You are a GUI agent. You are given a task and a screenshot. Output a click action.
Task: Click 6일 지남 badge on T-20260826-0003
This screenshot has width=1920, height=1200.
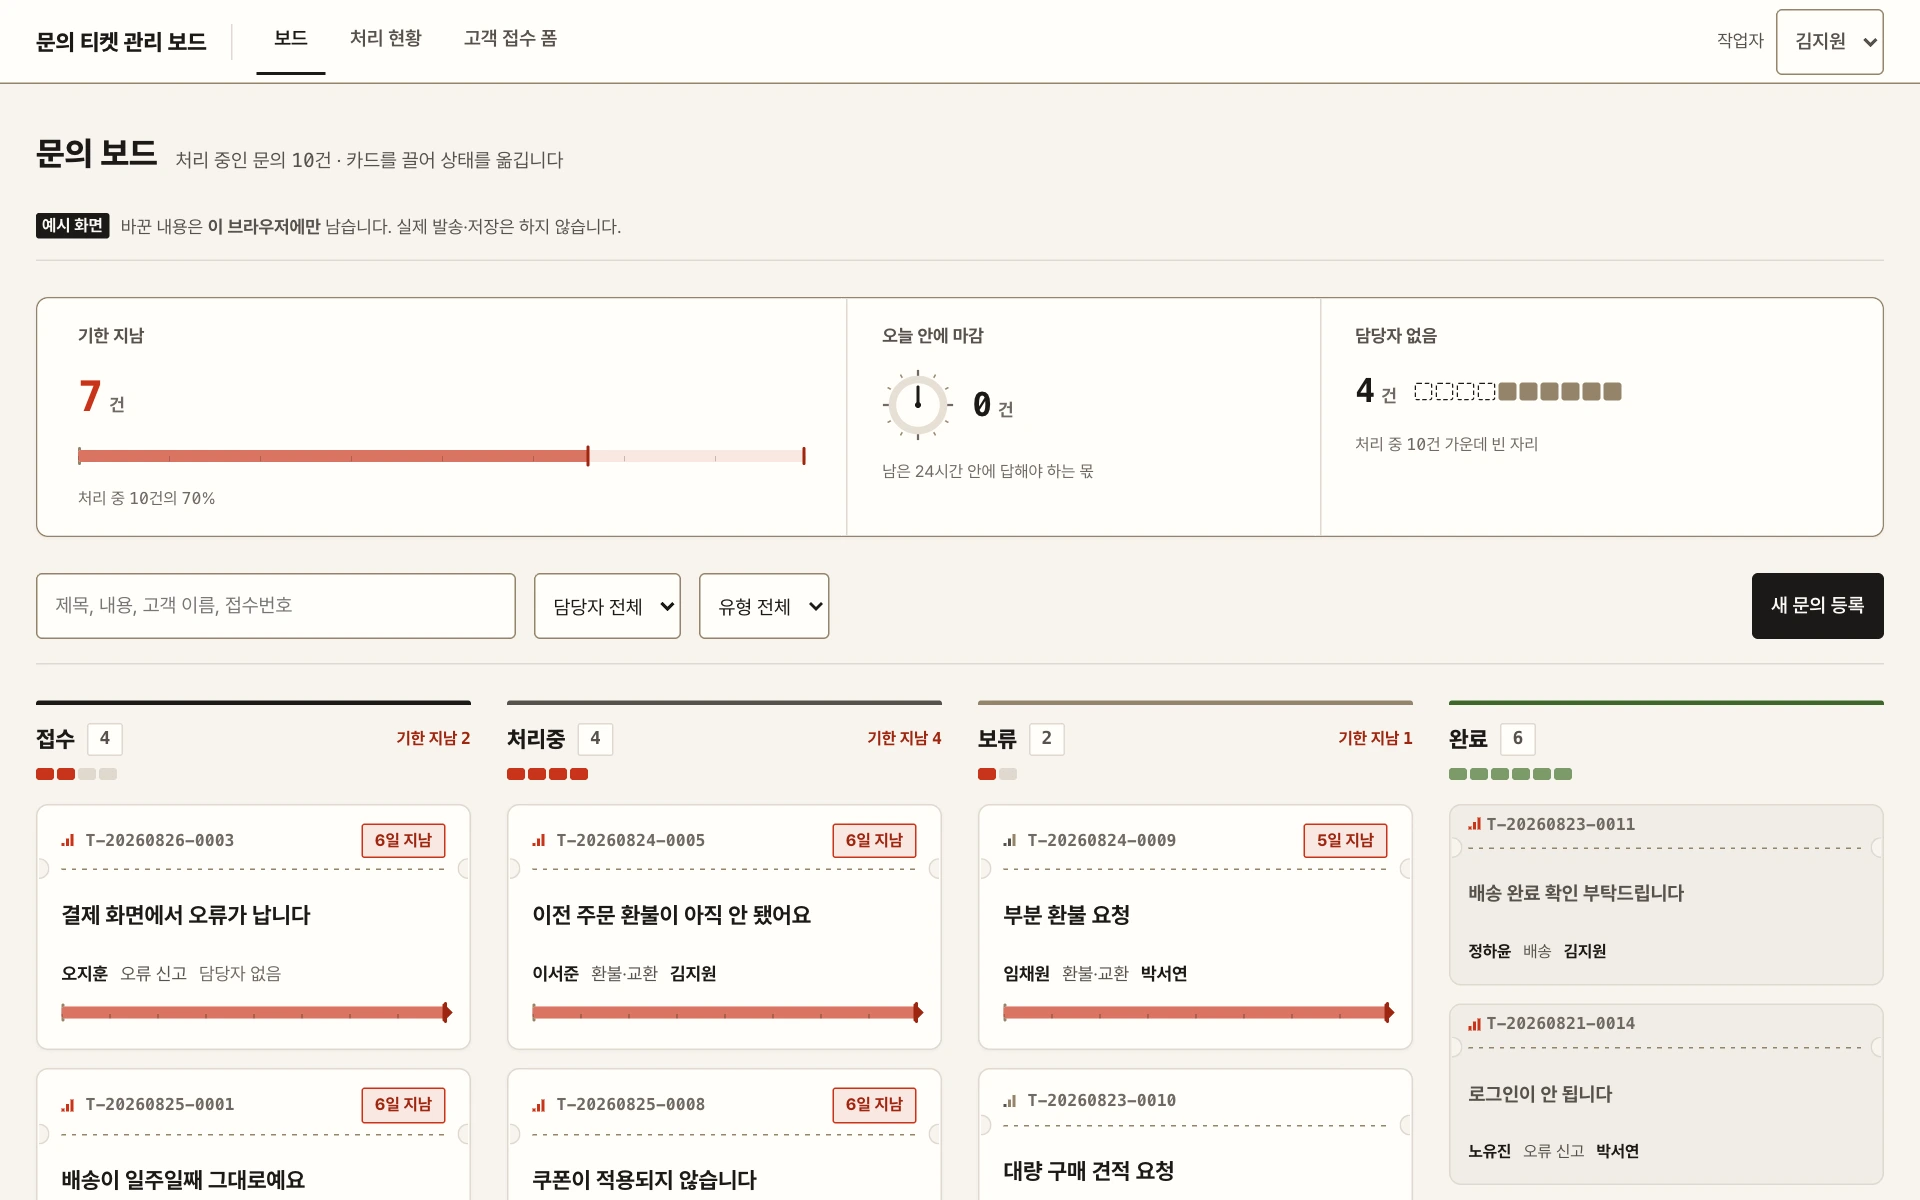pos(403,841)
